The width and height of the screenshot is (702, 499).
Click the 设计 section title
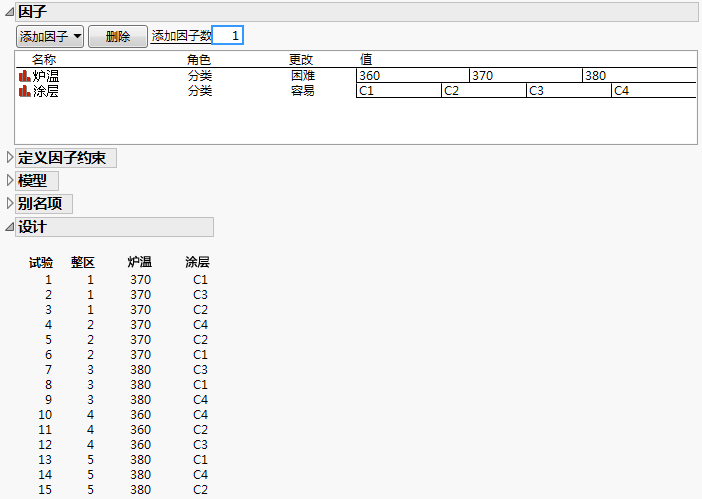pos(32,227)
